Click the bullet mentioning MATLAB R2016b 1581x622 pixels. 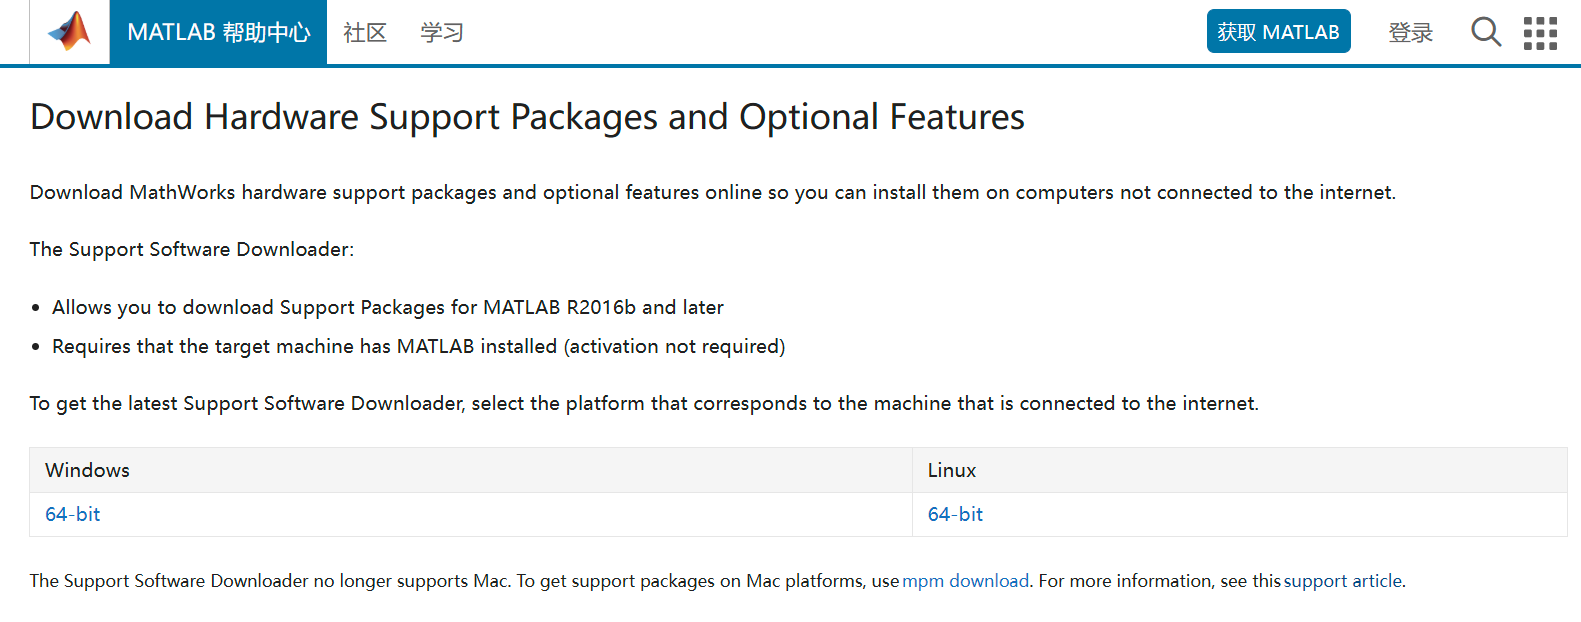pyautogui.click(x=388, y=307)
